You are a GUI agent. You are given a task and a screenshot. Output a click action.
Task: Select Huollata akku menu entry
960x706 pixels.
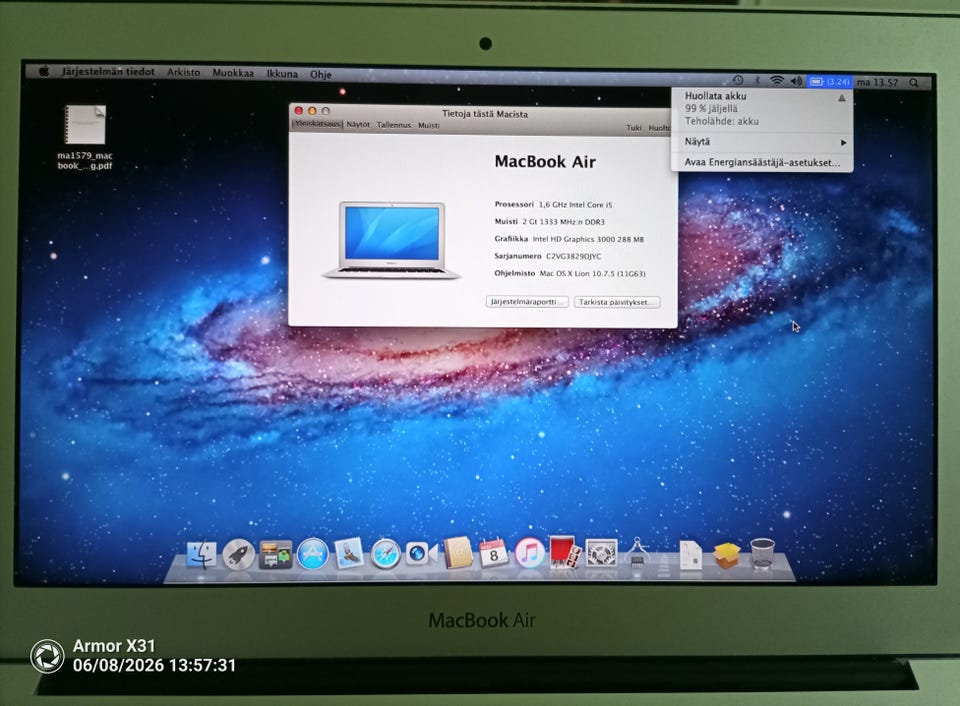716,96
